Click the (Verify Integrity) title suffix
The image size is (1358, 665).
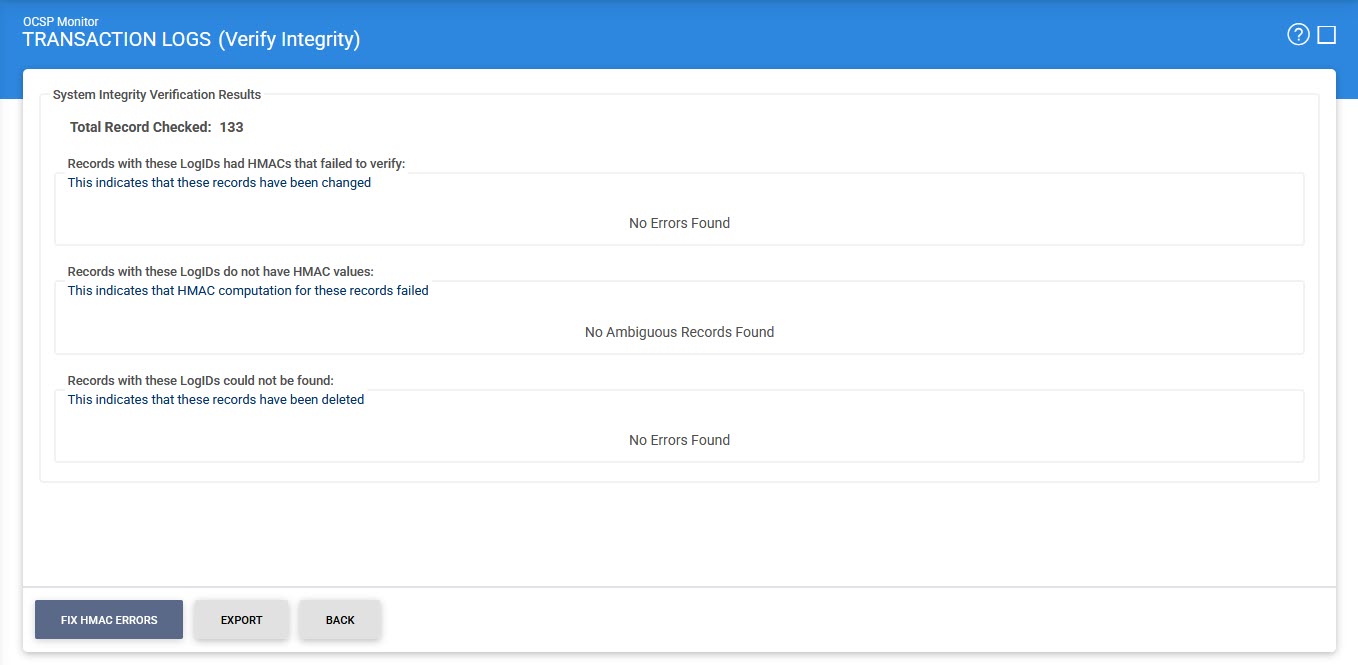coord(288,40)
